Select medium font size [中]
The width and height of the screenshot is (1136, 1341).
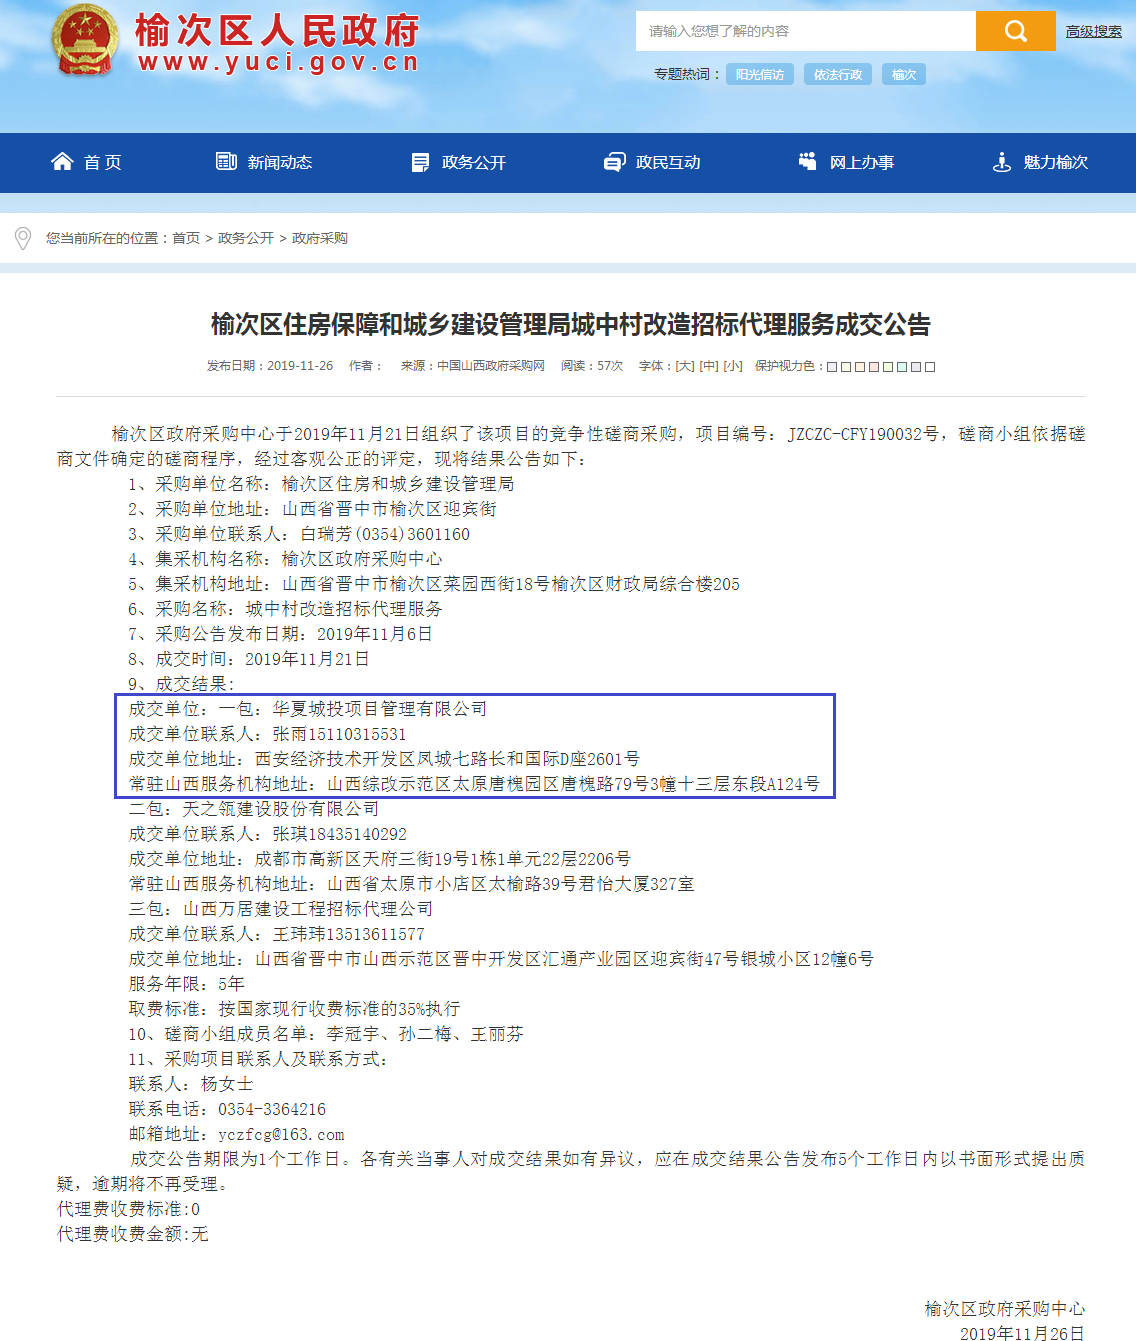point(709,366)
